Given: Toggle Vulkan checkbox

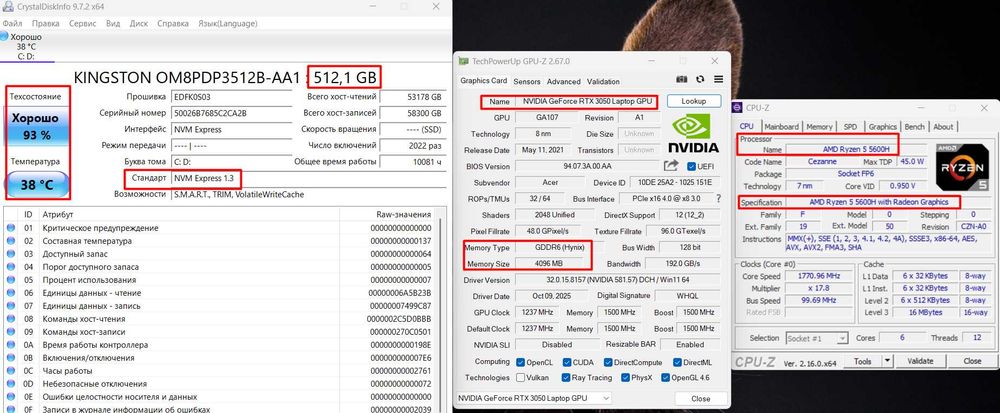Looking at the screenshot, I should pyautogui.click(x=520, y=377).
